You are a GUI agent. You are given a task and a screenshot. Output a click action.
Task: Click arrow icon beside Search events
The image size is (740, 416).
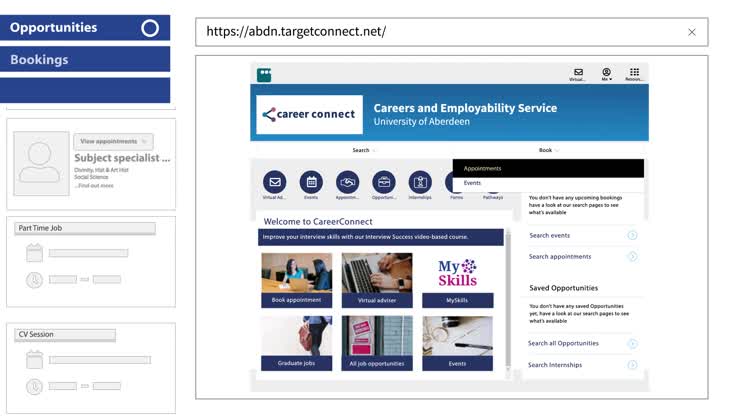(632, 235)
